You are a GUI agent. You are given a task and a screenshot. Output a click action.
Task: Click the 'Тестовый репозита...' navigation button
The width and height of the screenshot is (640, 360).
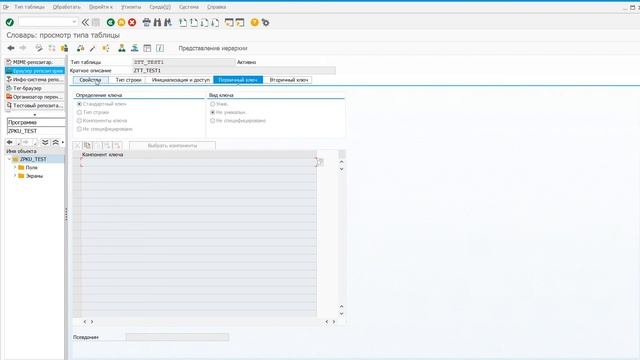[x=35, y=106]
